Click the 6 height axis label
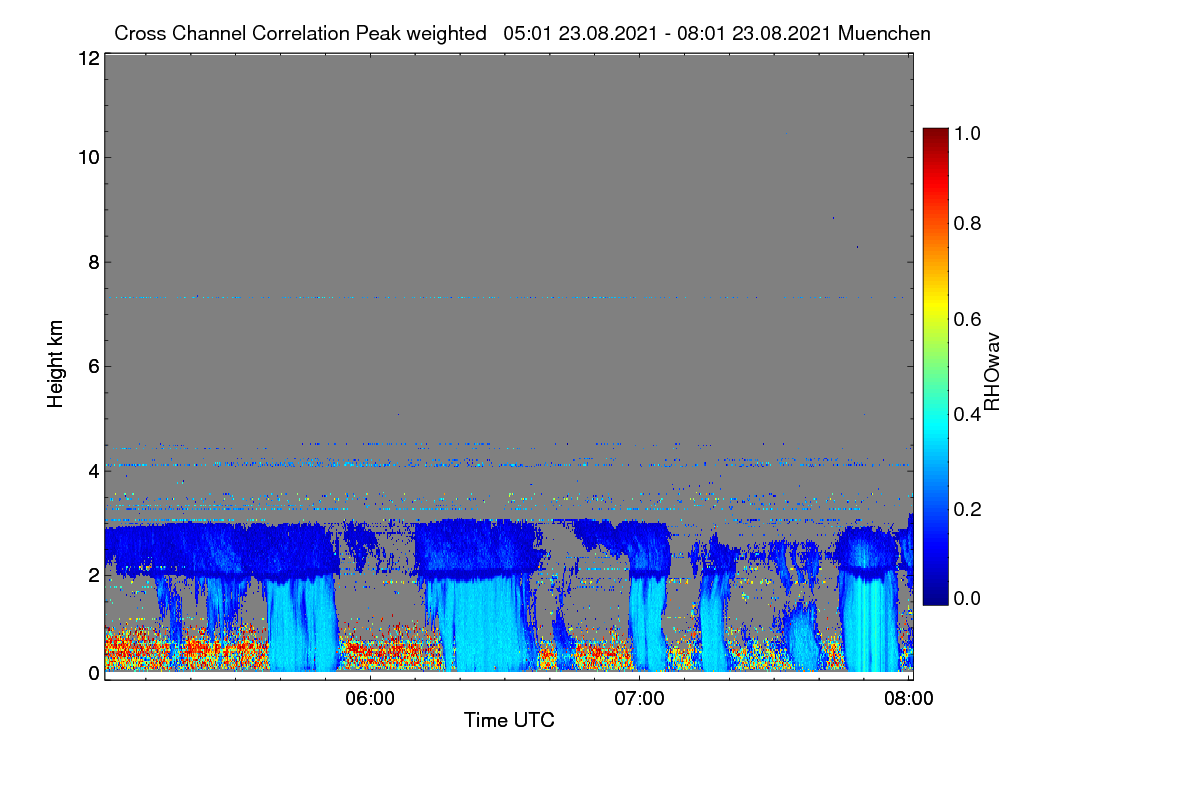Viewport: 1200px width, 800px height. 93,366
